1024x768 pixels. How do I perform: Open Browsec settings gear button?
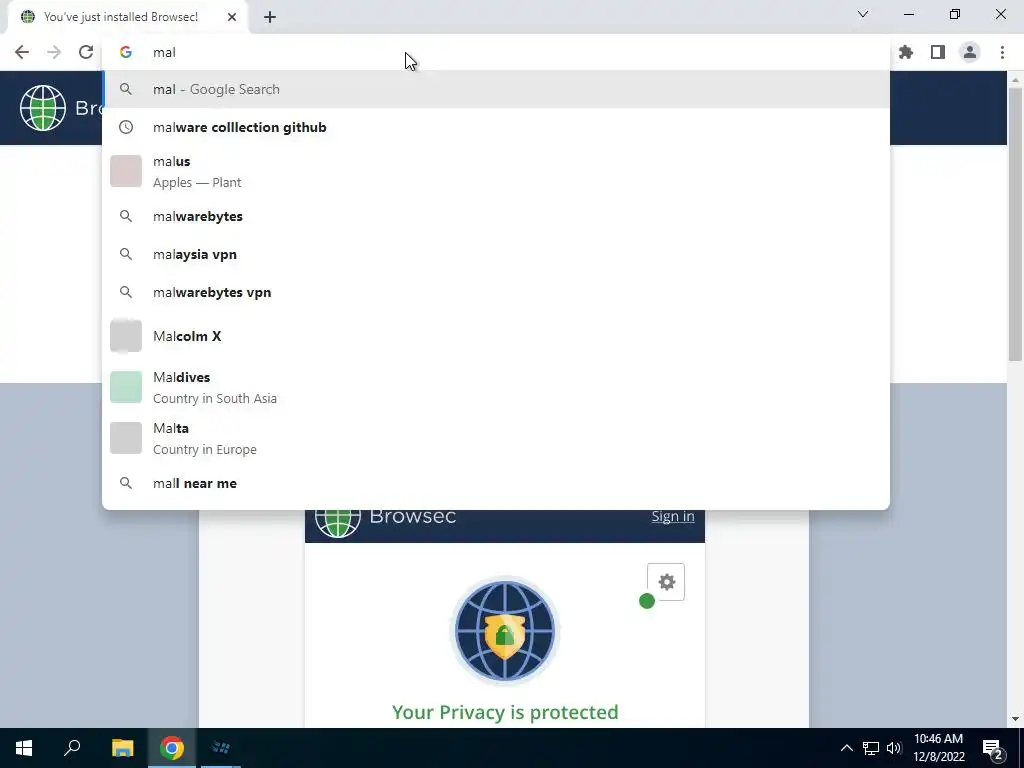tap(666, 581)
